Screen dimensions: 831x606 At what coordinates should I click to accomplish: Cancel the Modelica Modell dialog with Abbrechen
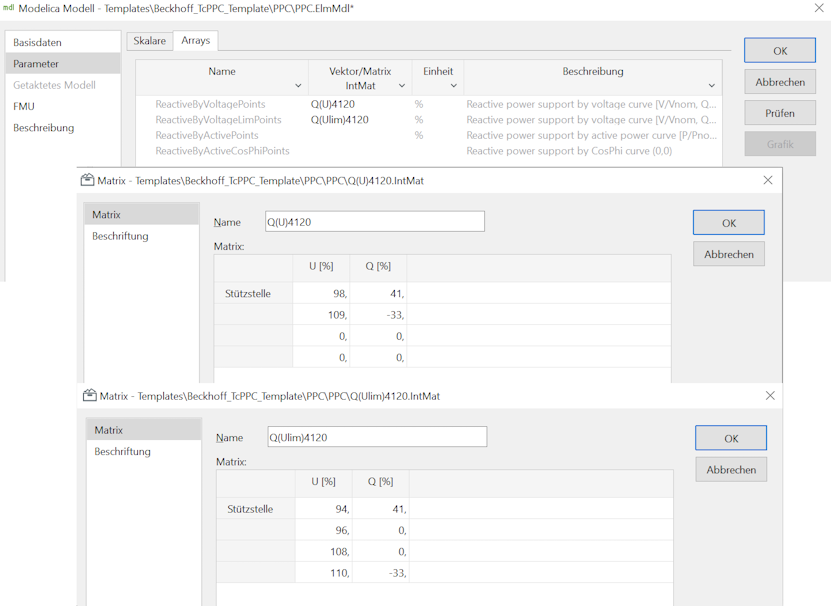click(x=779, y=81)
